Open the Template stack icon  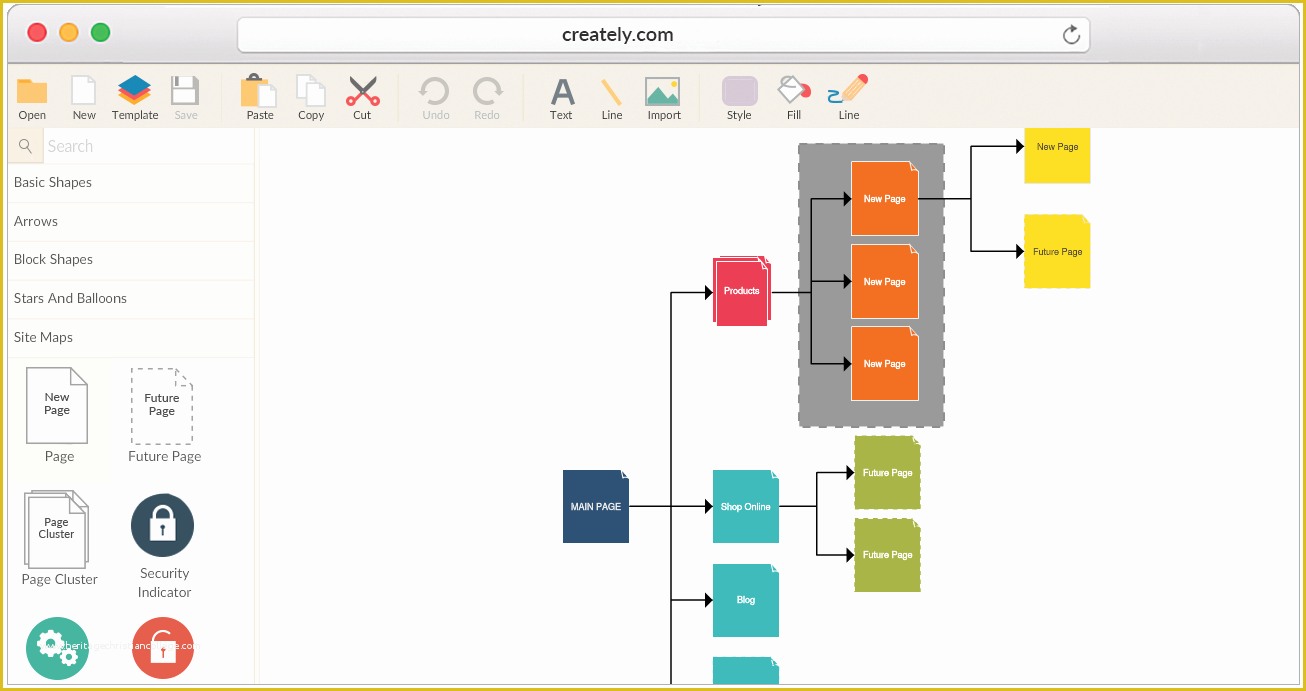[x=134, y=91]
